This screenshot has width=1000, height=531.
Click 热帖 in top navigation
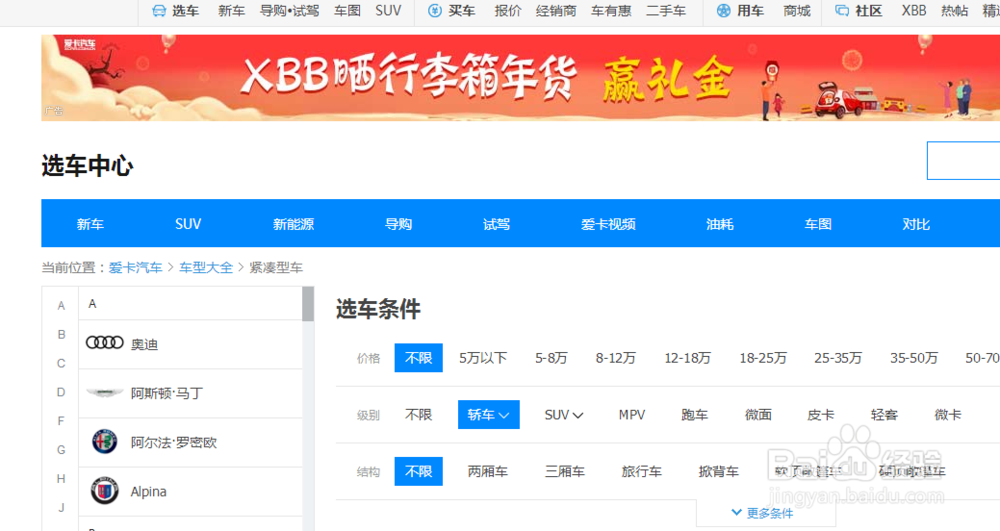954,11
